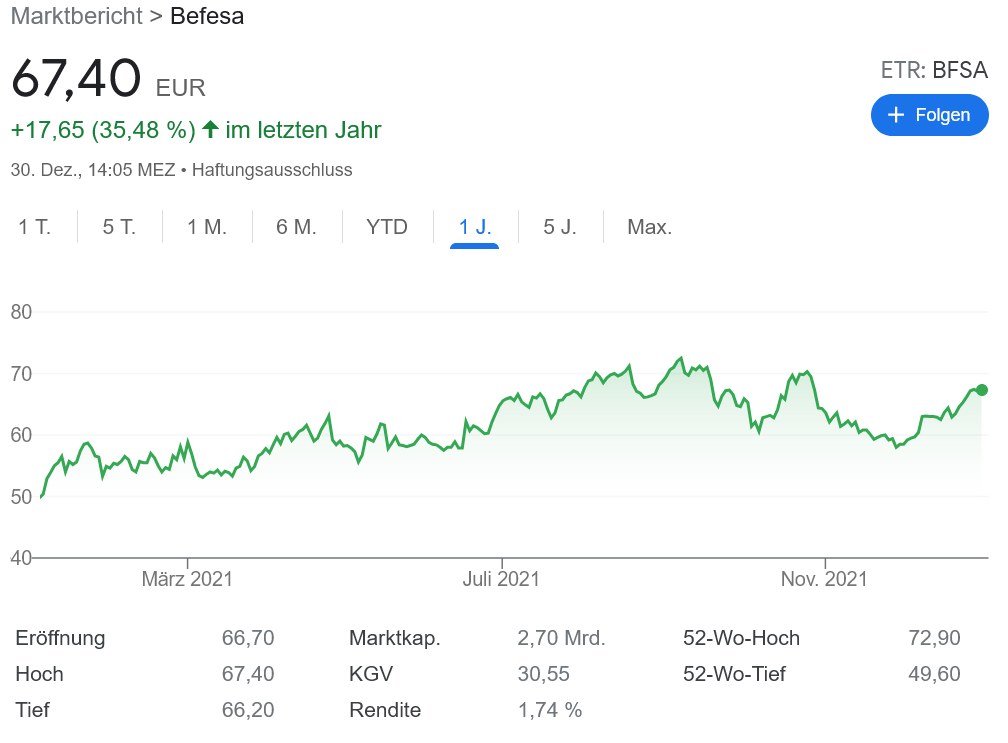The image size is (1008, 743).
Task: Select the Befesa breadcrumb entry
Action: coord(207,17)
